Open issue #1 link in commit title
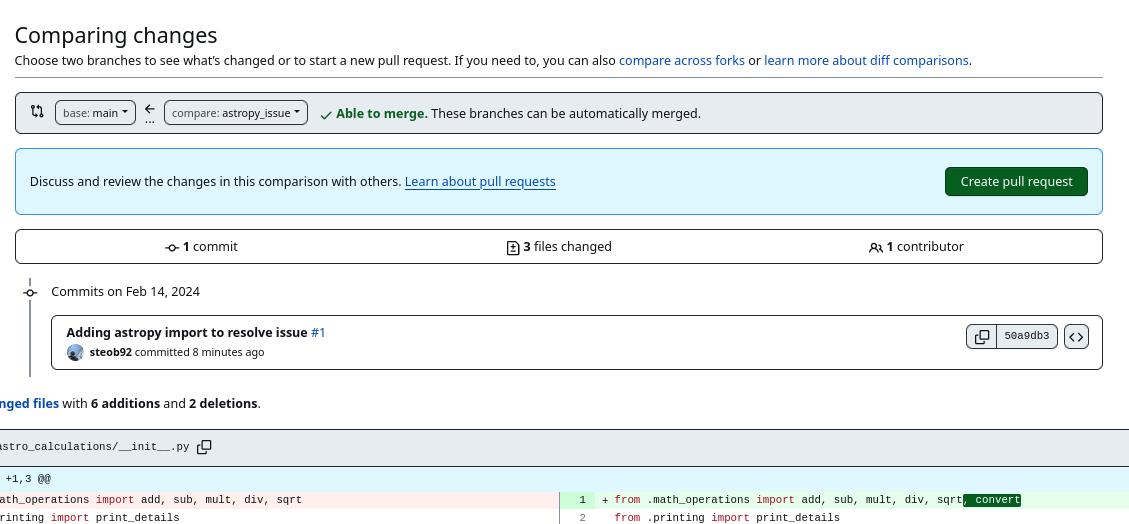1129x524 pixels. [318, 332]
